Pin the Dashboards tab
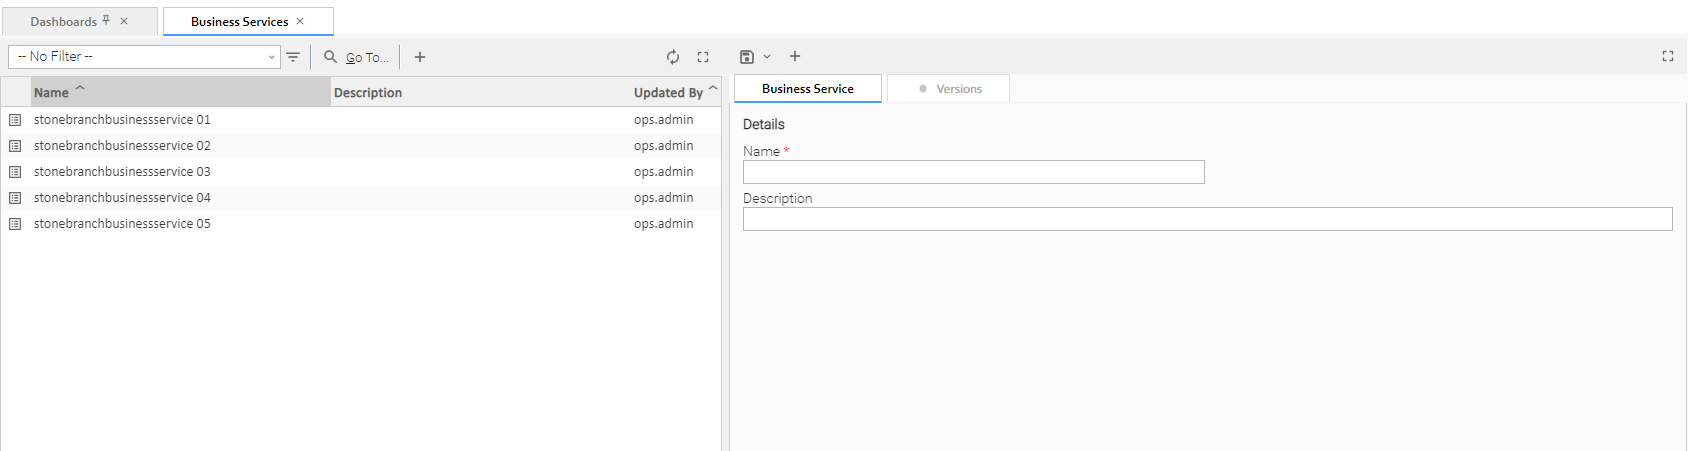 tap(106, 21)
